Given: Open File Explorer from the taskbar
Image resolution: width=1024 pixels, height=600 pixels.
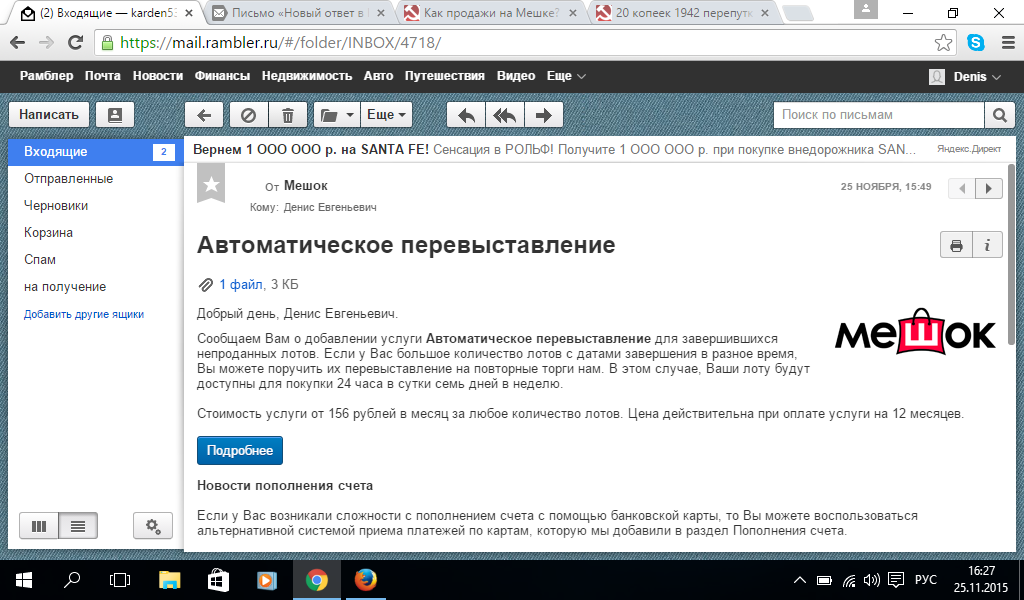Looking at the screenshot, I should point(169,580).
